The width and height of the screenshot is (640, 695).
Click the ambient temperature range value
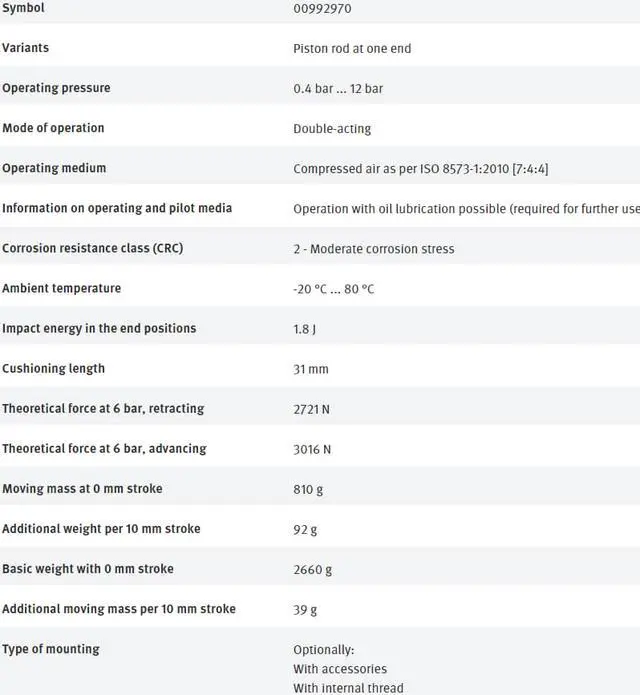click(334, 289)
